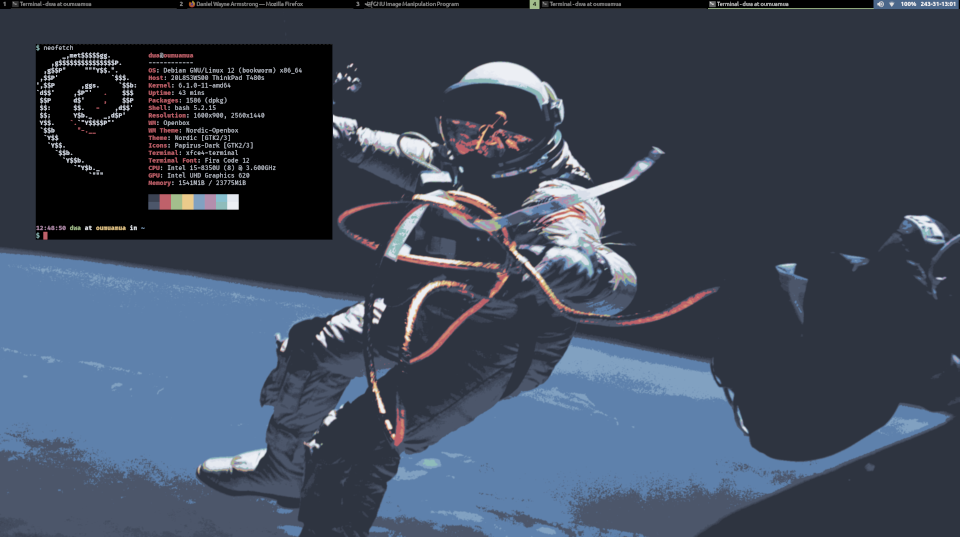Click the white swatch in neofetch palette
The width and height of the screenshot is (960, 537).
pos(233,202)
